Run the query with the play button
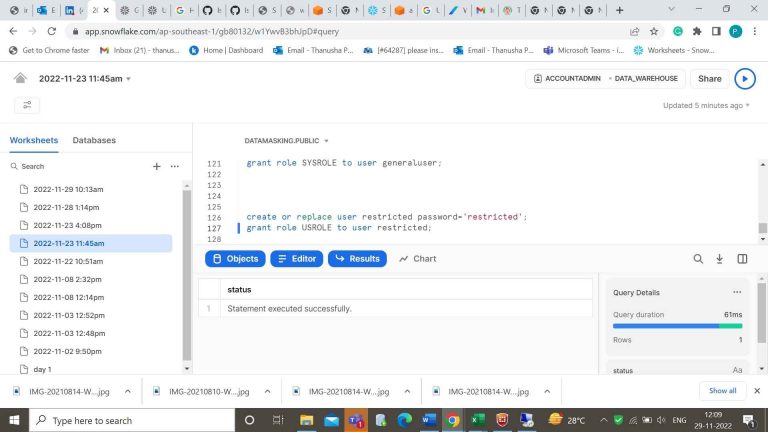768x432 pixels. pos(745,78)
